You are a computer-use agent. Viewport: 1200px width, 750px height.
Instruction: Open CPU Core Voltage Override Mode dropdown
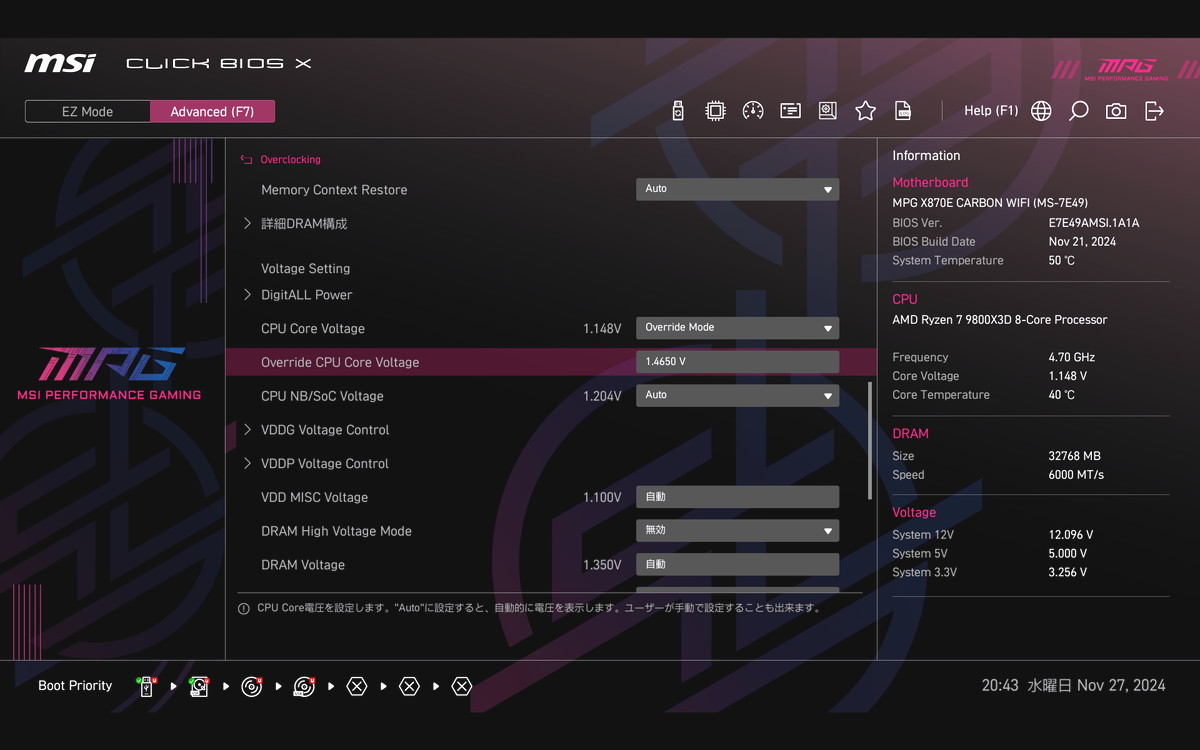point(737,328)
